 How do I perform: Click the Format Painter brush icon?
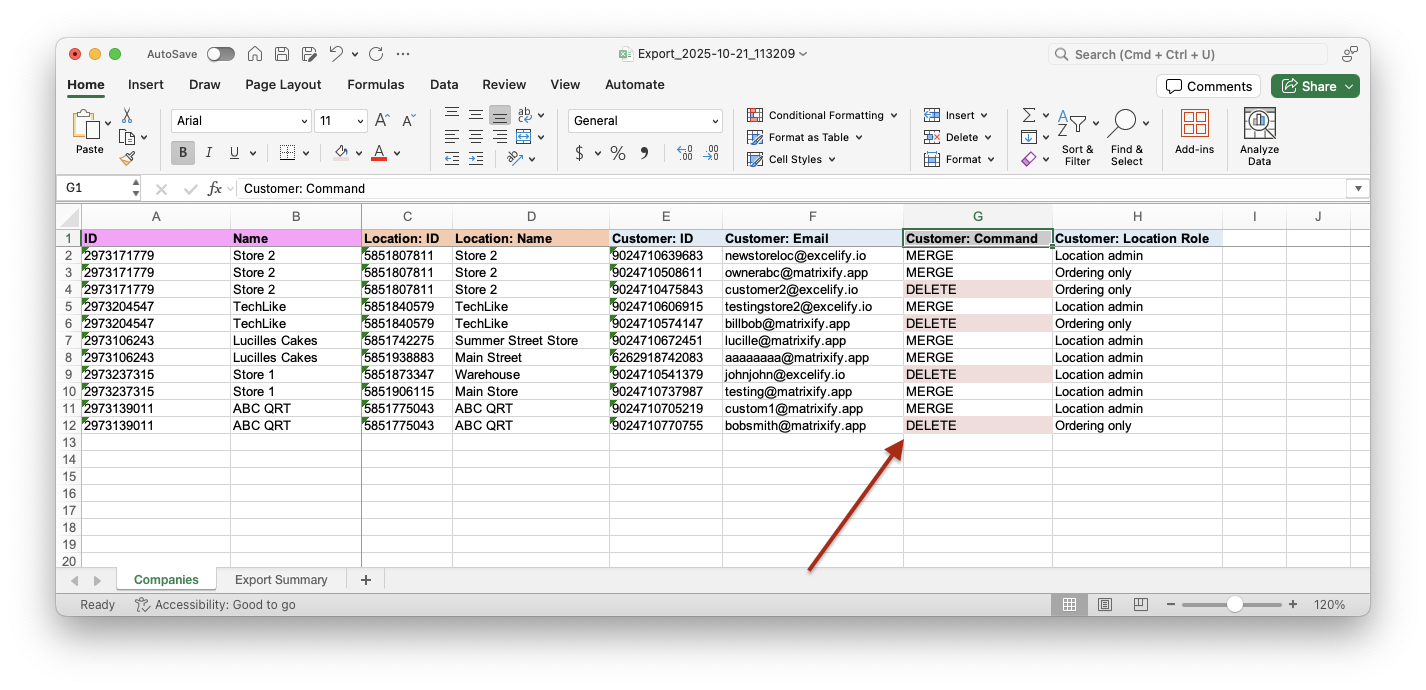pyautogui.click(x=127, y=158)
